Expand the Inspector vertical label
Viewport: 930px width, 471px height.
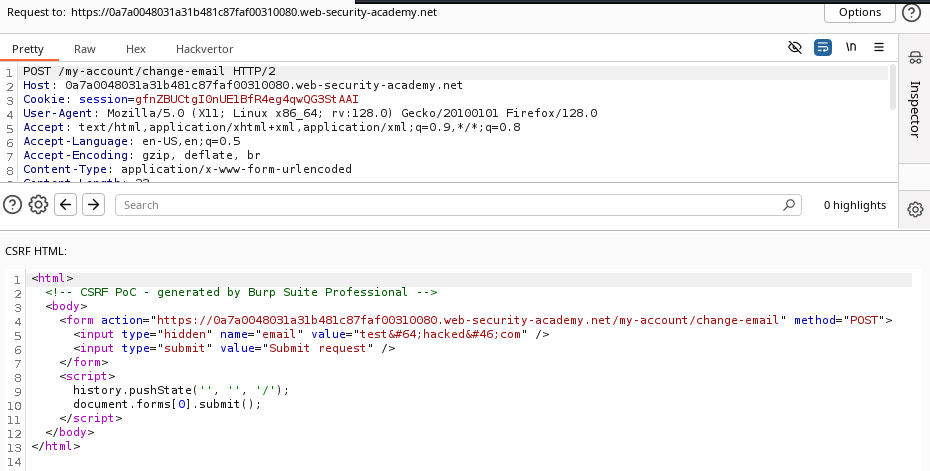point(915,109)
